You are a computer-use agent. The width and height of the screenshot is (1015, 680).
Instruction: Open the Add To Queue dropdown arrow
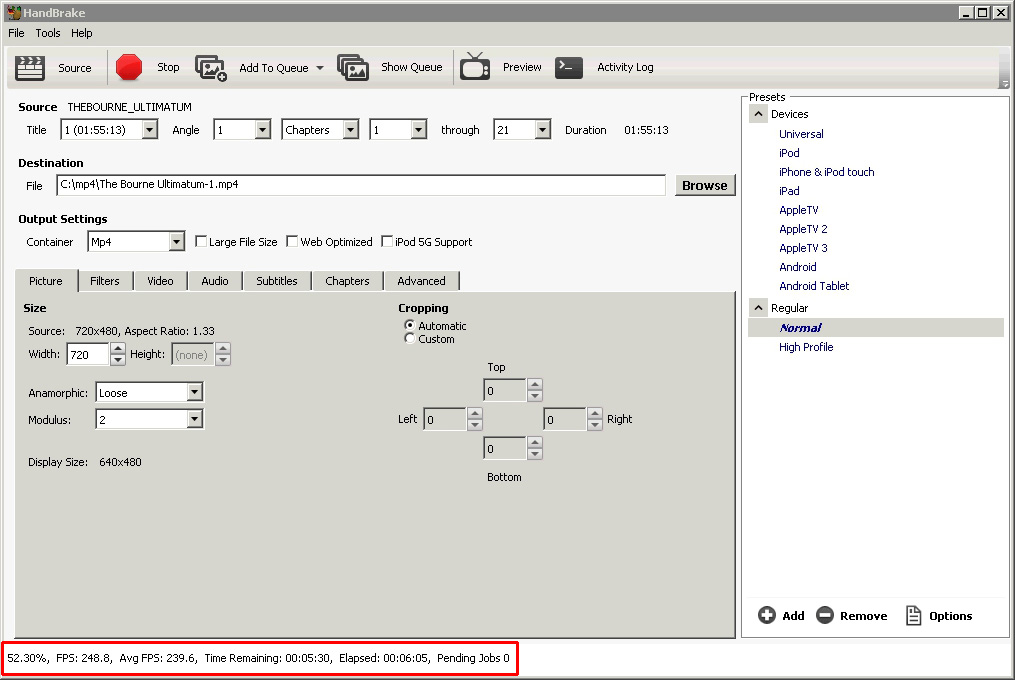(x=320, y=68)
